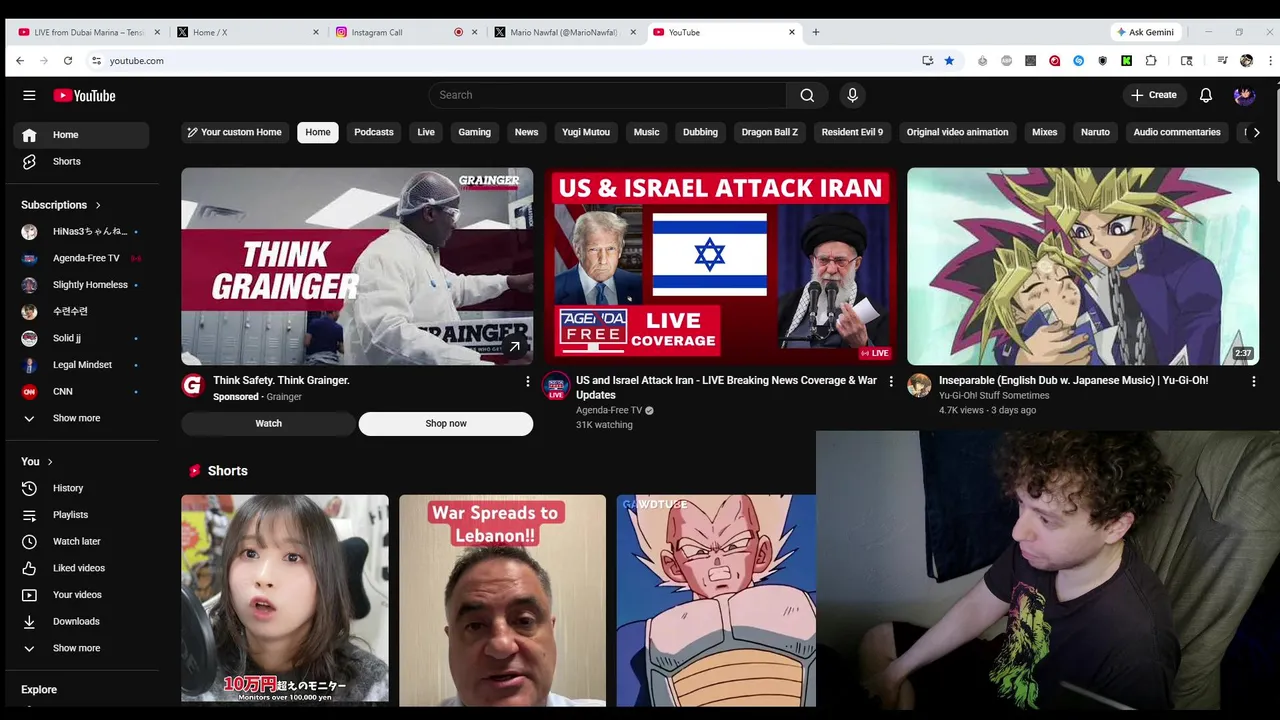The height and width of the screenshot is (720, 1280).
Task: Click Ask Gemini in the browser
Action: (x=1146, y=32)
